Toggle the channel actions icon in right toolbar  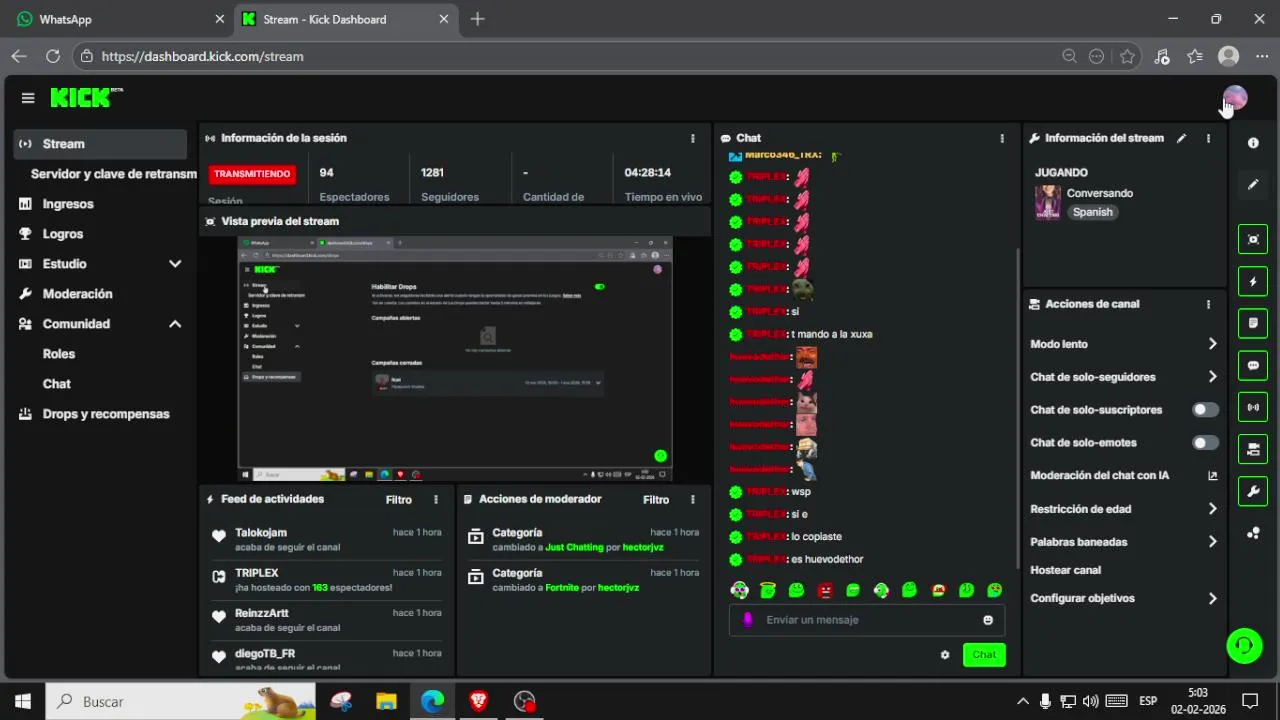[1253, 450]
